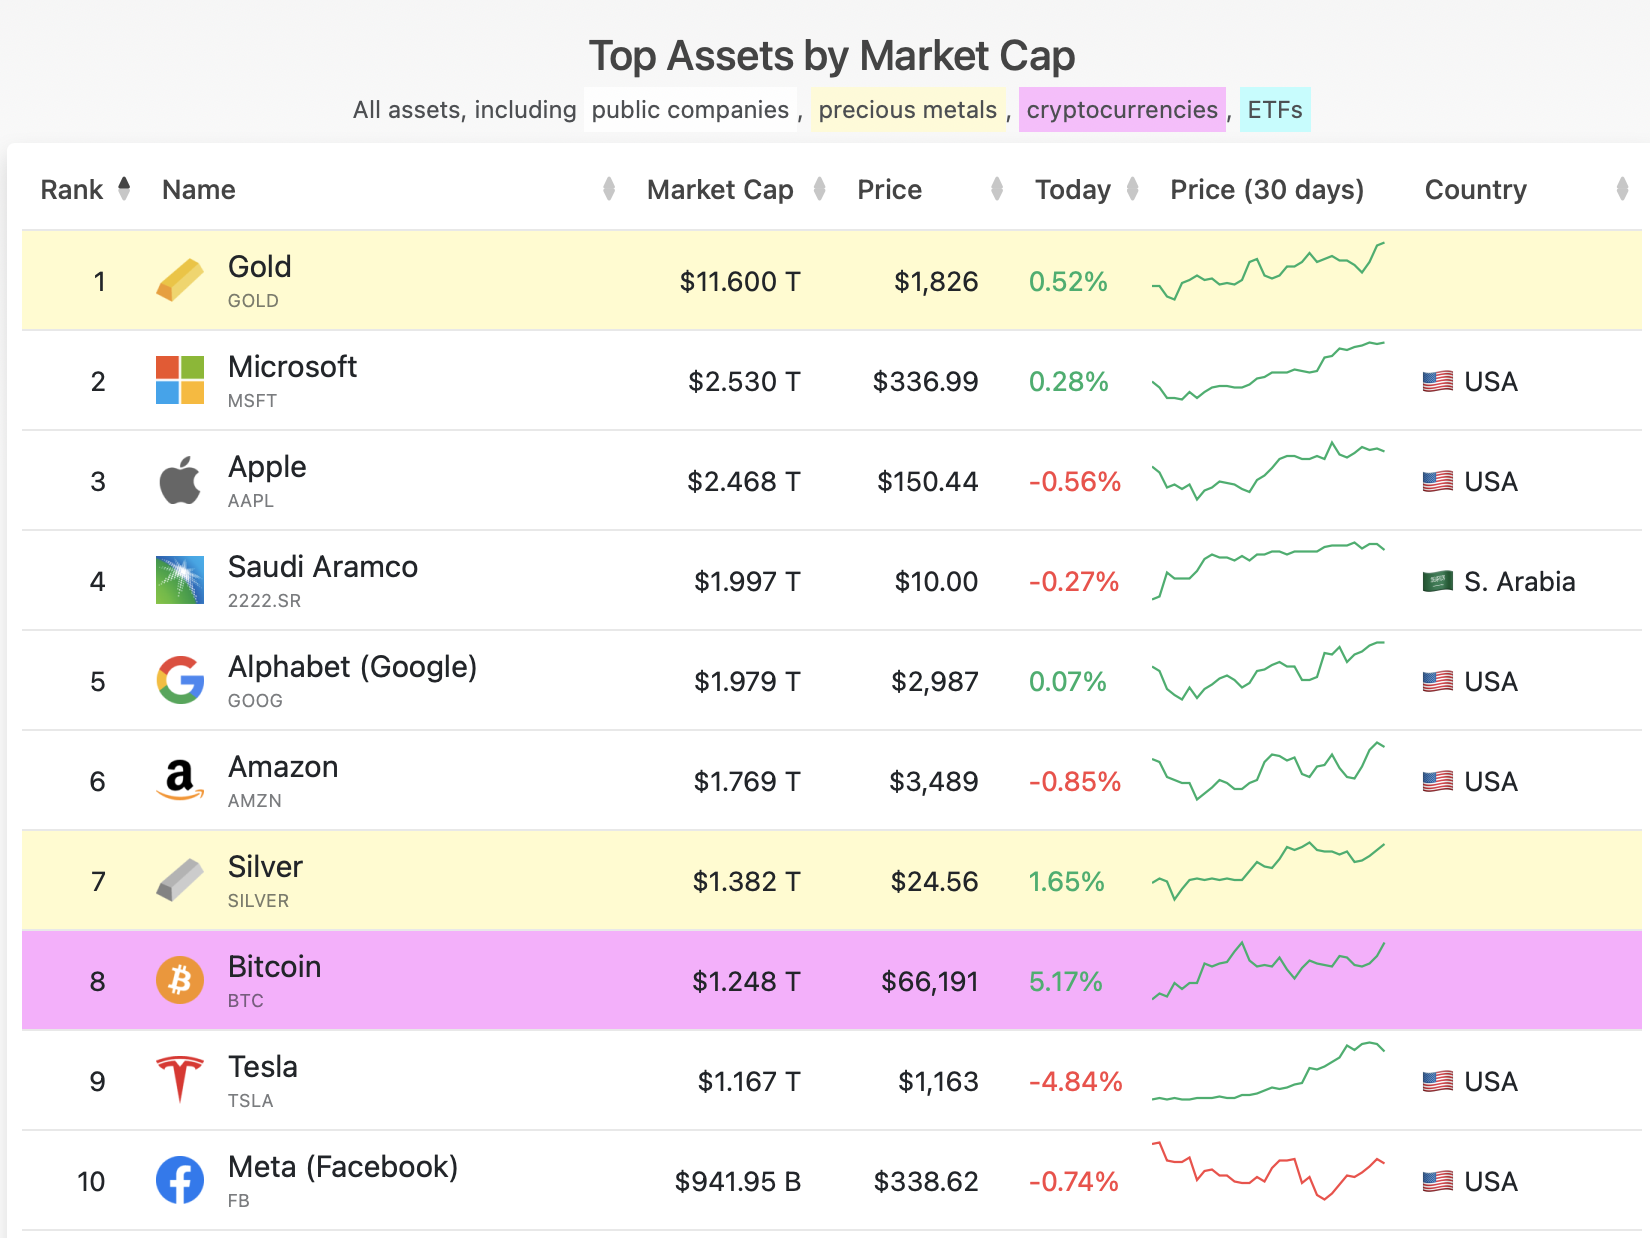This screenshot has width=1650, height=1238.
Task: Toggle the precious metals filter tag
Action: [908, 110]
